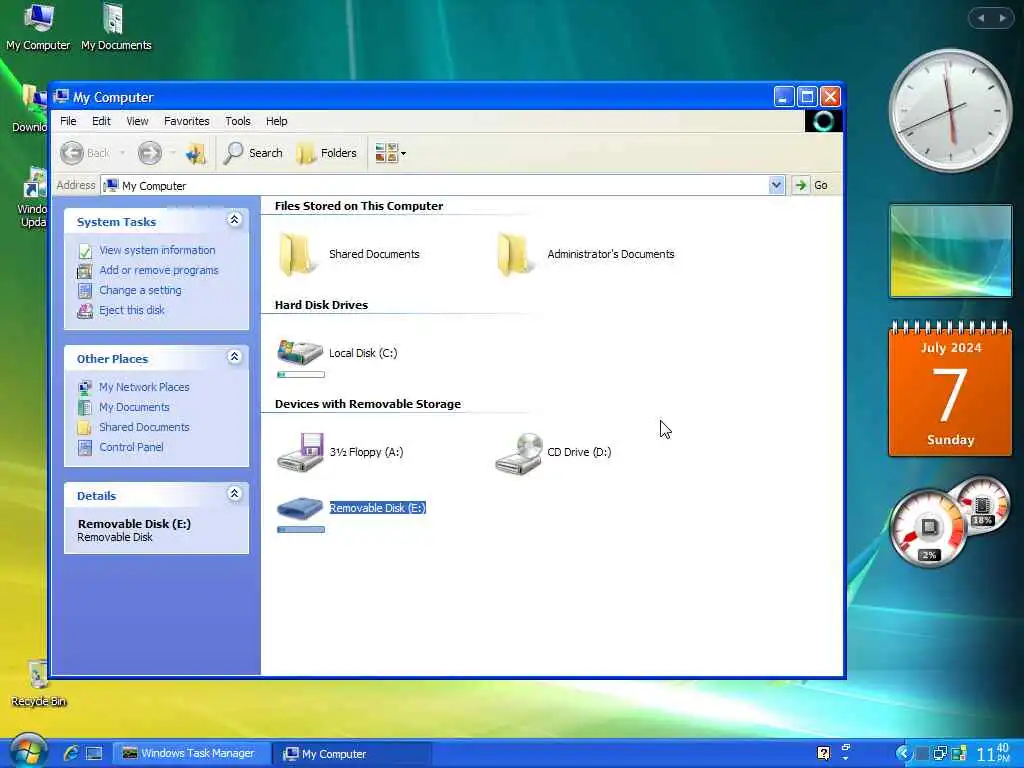Click the help question mark tray icon

824,753
